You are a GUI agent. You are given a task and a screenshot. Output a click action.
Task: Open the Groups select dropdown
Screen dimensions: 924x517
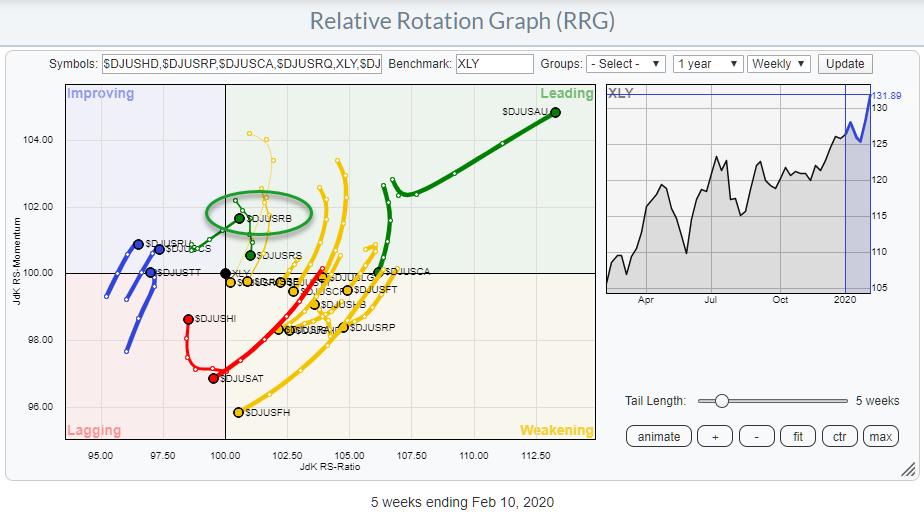point(625,64)
